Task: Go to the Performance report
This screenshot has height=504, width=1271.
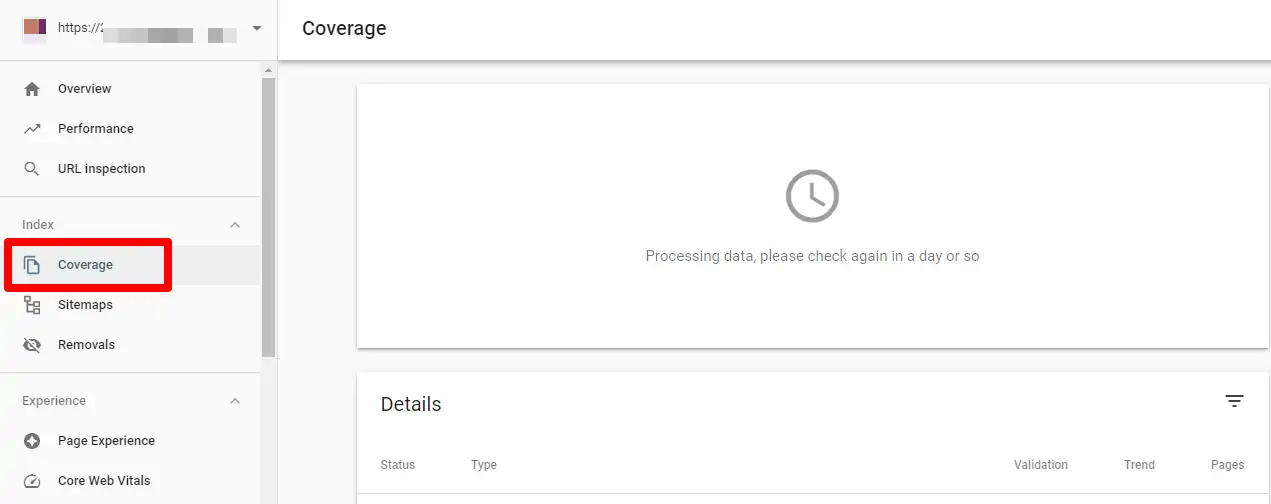Action: [95, 129]
